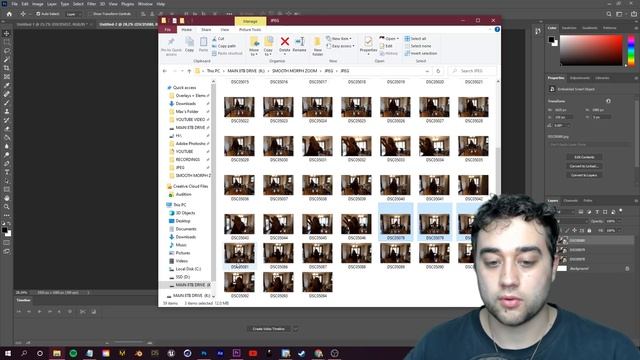Screen dimensions: 640x360
Task: Click Rename in the Explorer ribbon
Action: point(299,44)
